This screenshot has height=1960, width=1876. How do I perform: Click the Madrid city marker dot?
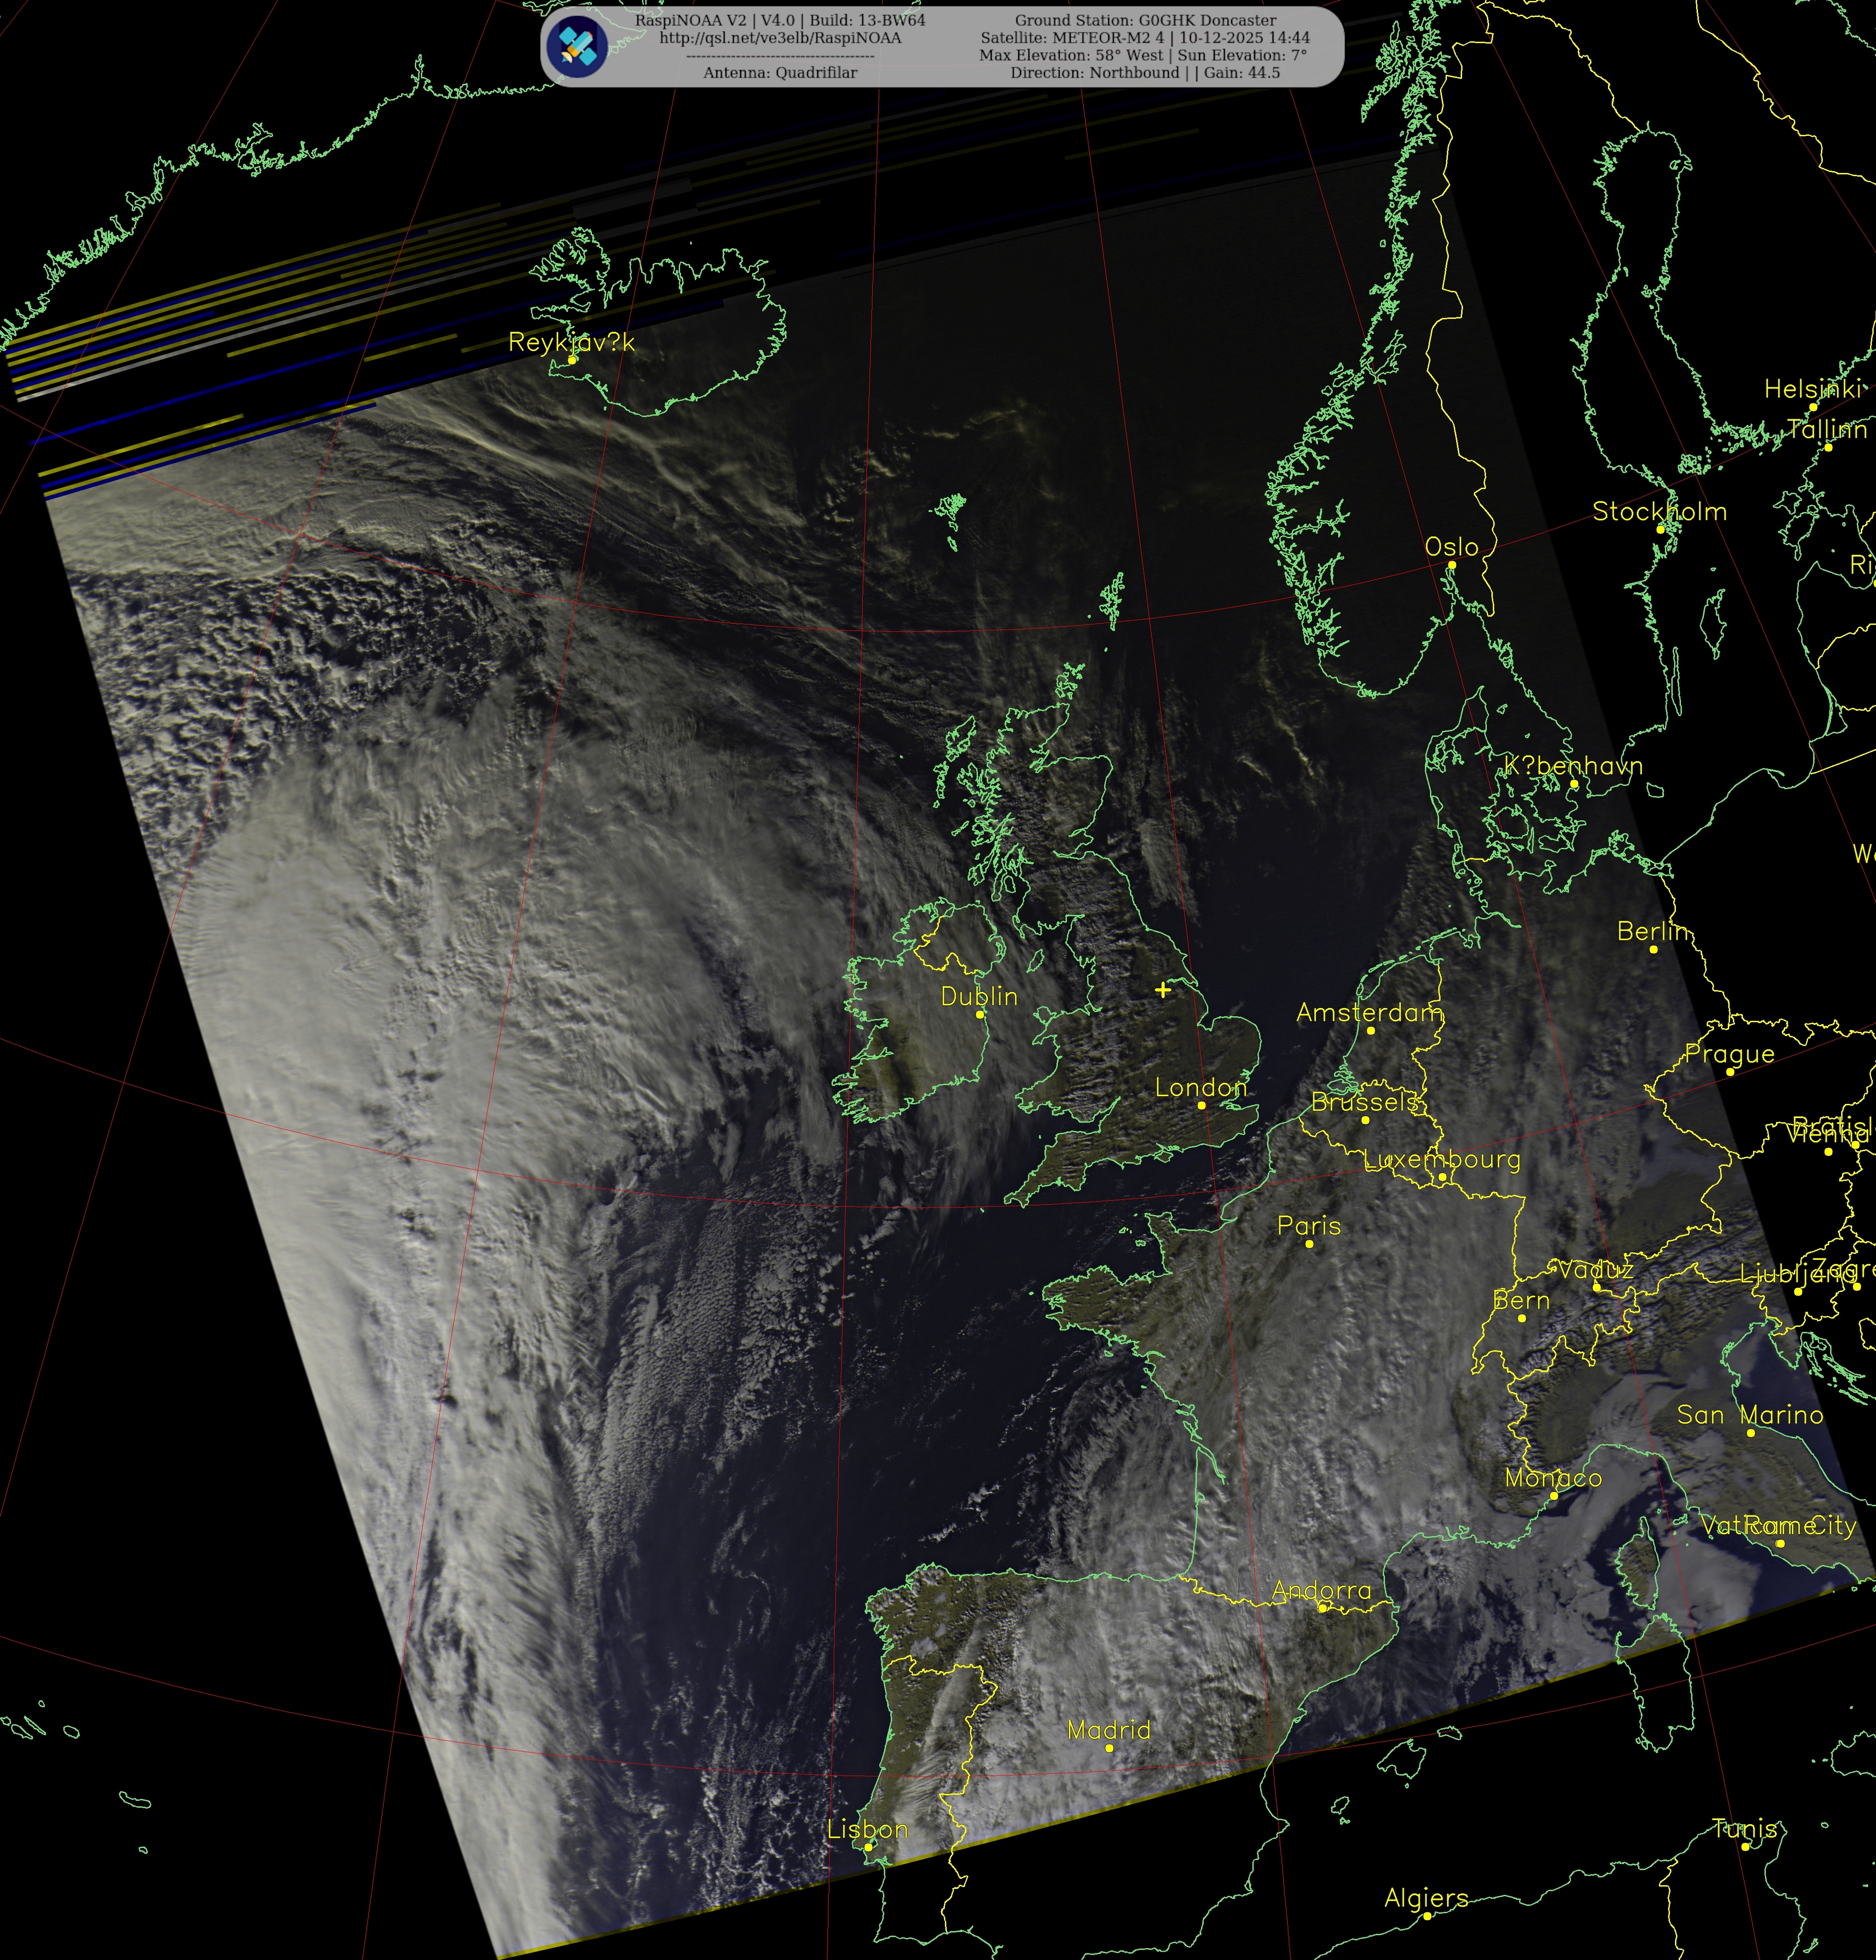(1109, 1748)
